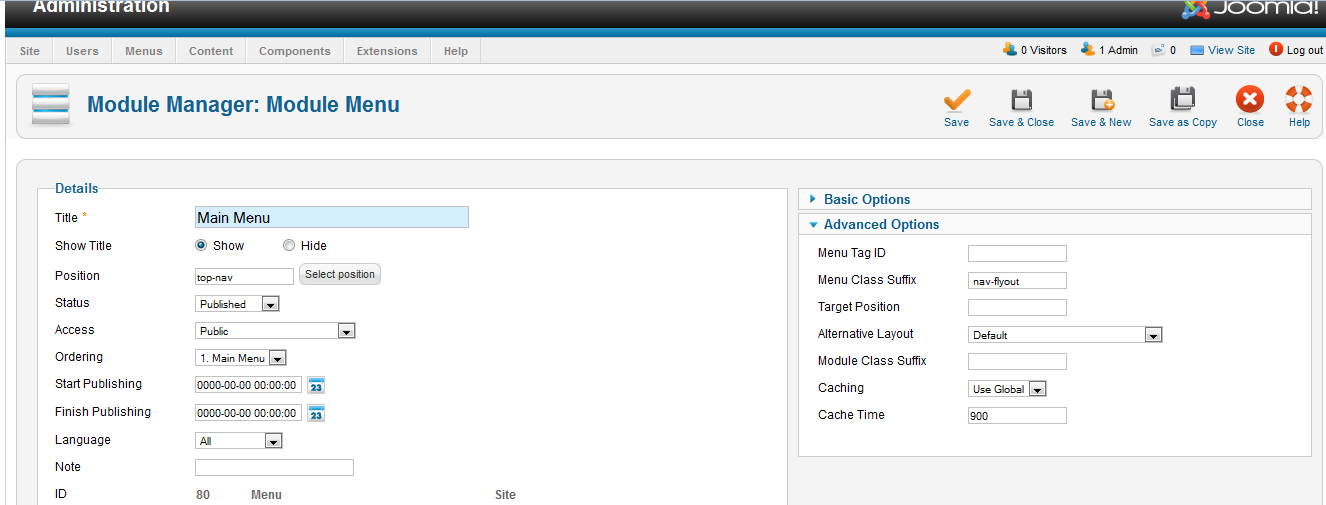Expand the Basic Options panel

(x=866, y=199)
